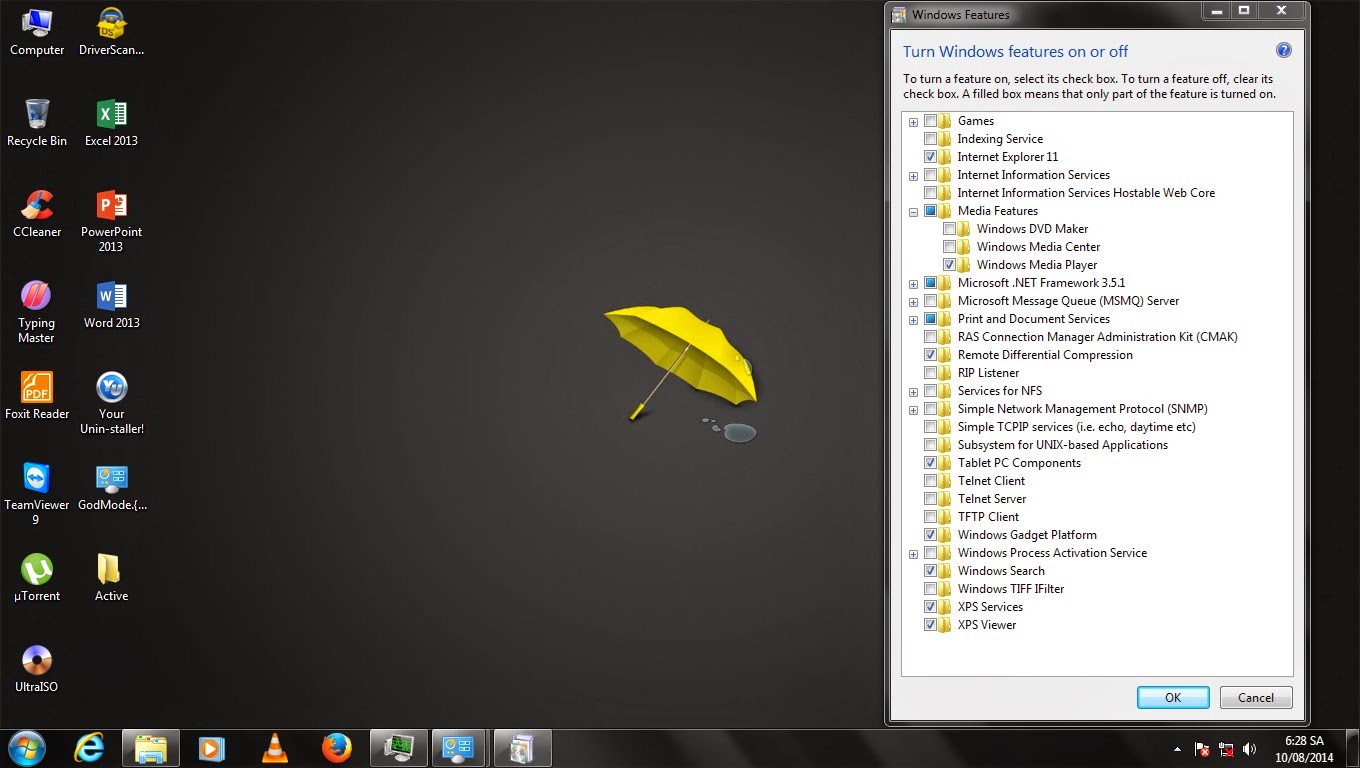This screenshot has height=768, width=1360.
Task: Expand Windows Process Activation Service node
Action: tap(913, 554)
